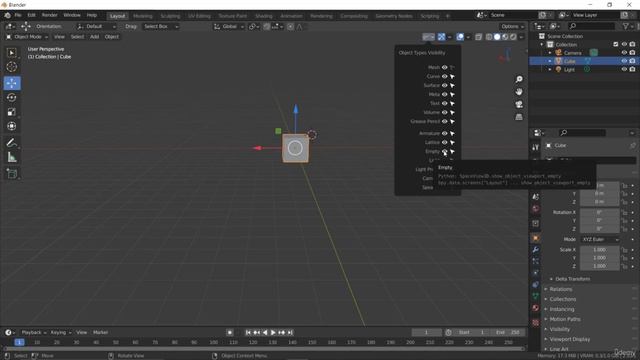
Task: Toggle Grease Pencil visibility eye
Action: [x=444, y=121]
